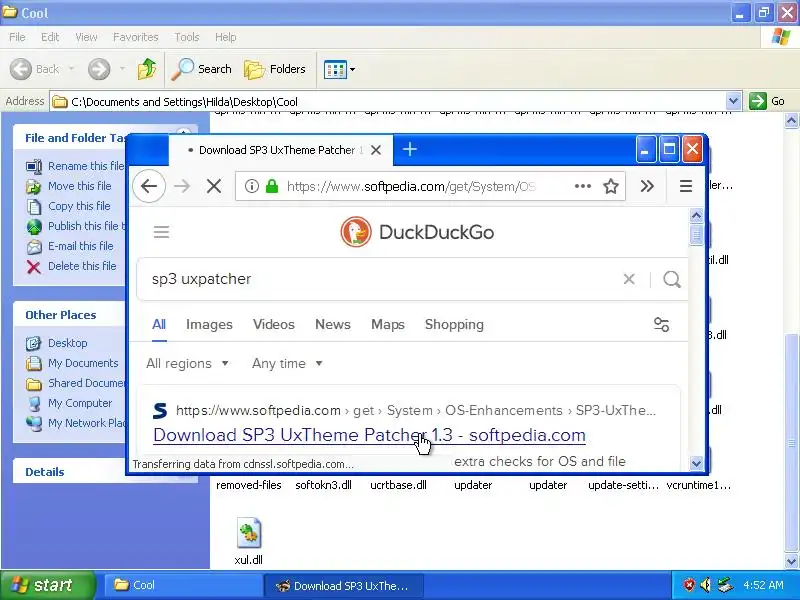Clear the sp3 uxpatcher search text
The image size is (800, 600).
click(629, 279)
